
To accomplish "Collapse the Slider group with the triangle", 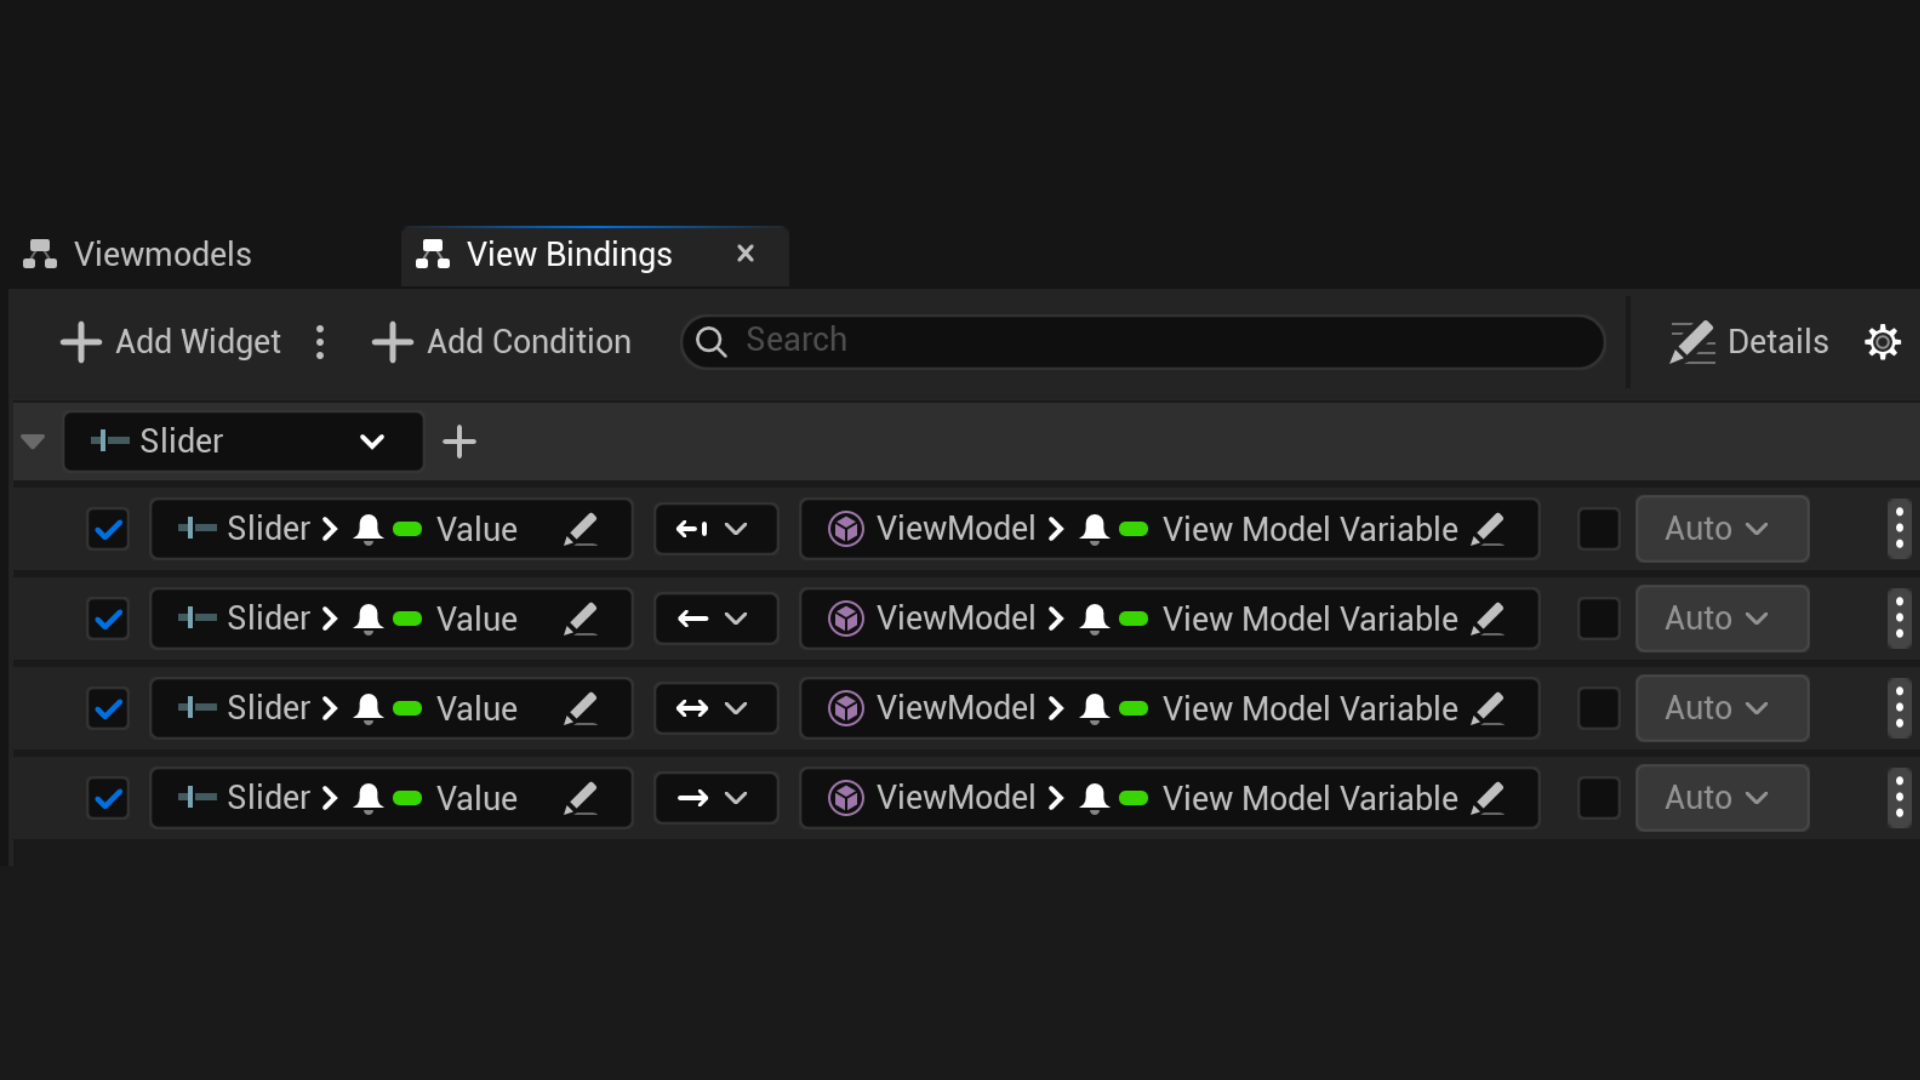I will click(x=33, y=441).
